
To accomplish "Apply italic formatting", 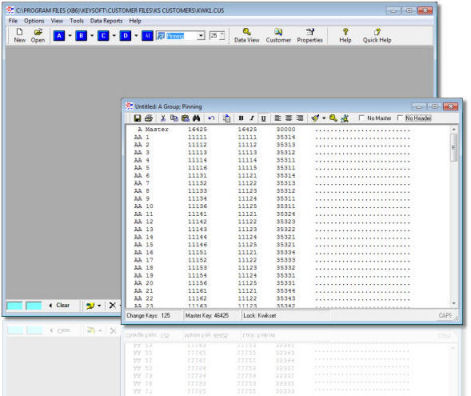I will [252, 118].
